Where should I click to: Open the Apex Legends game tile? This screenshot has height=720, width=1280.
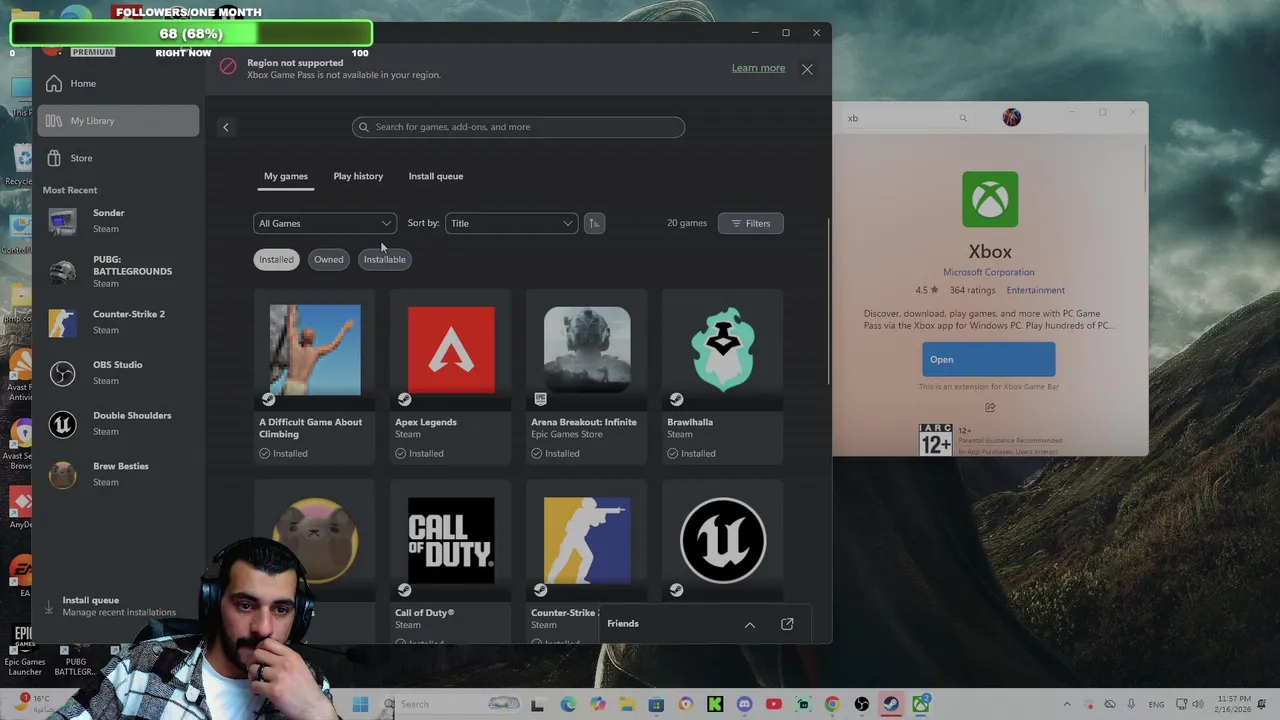[x=451, y=377]
